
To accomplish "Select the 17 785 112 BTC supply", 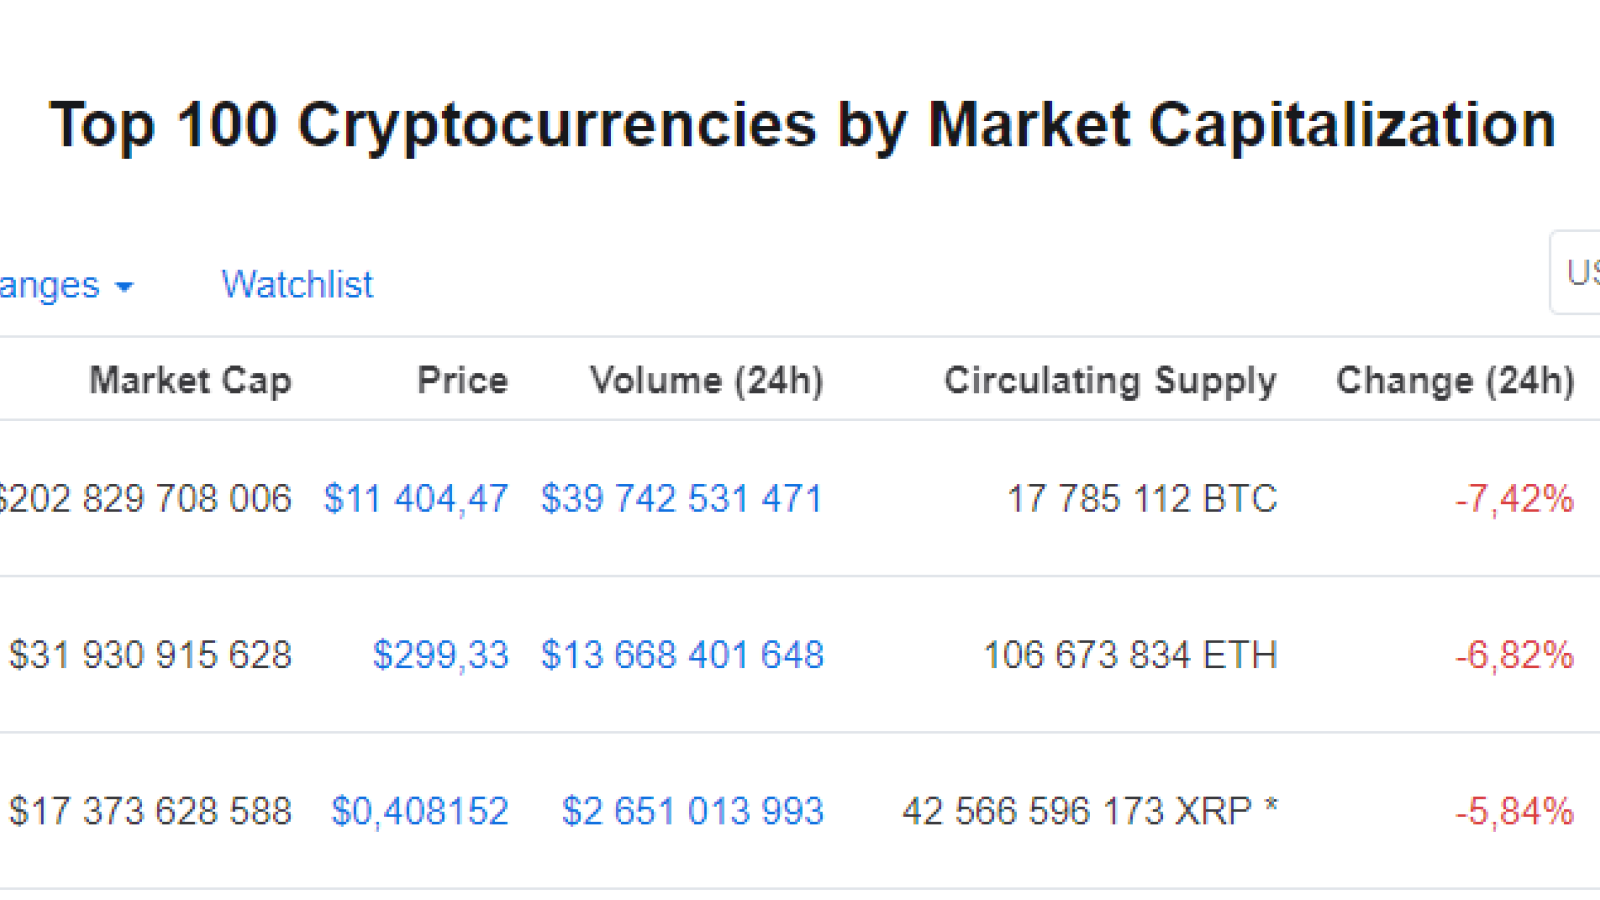I will pyautogui.click(x=1142, y=499).
